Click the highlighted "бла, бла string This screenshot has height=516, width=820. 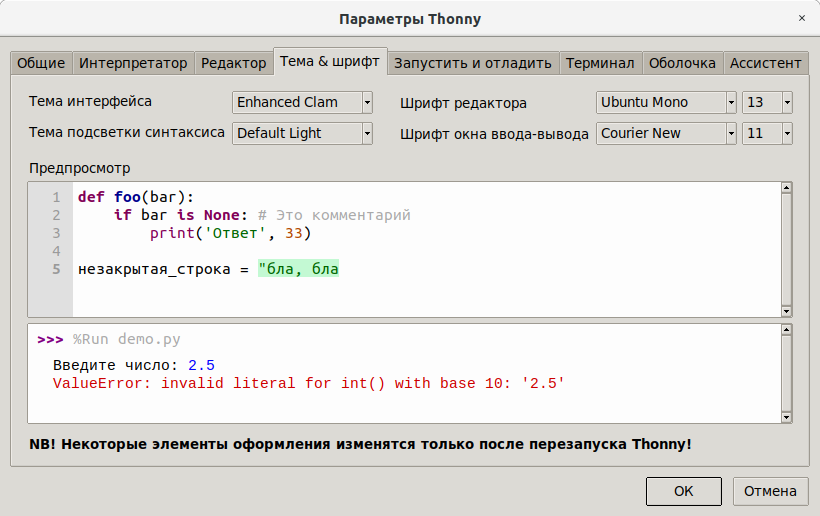point(298,269)
